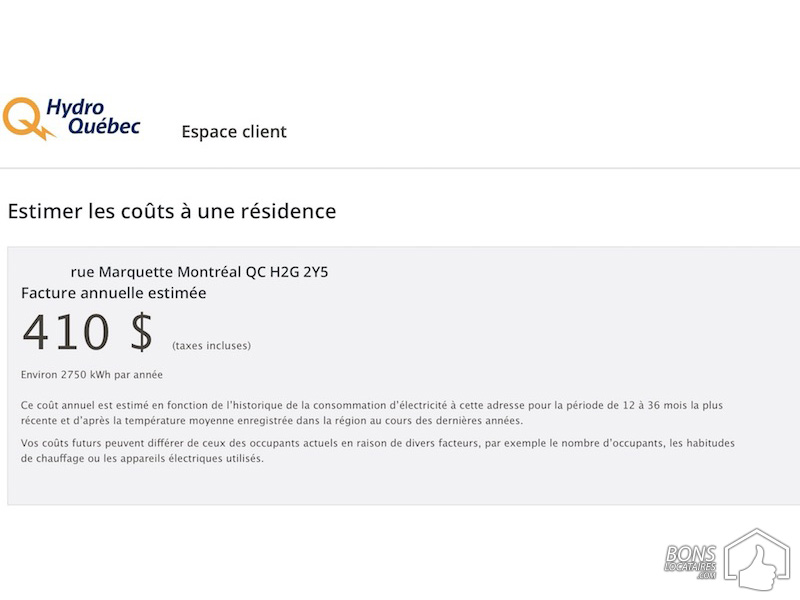Click the Environ 2750 kWh par année text
This screenshot has width=800, height=600.
(92, 374)
